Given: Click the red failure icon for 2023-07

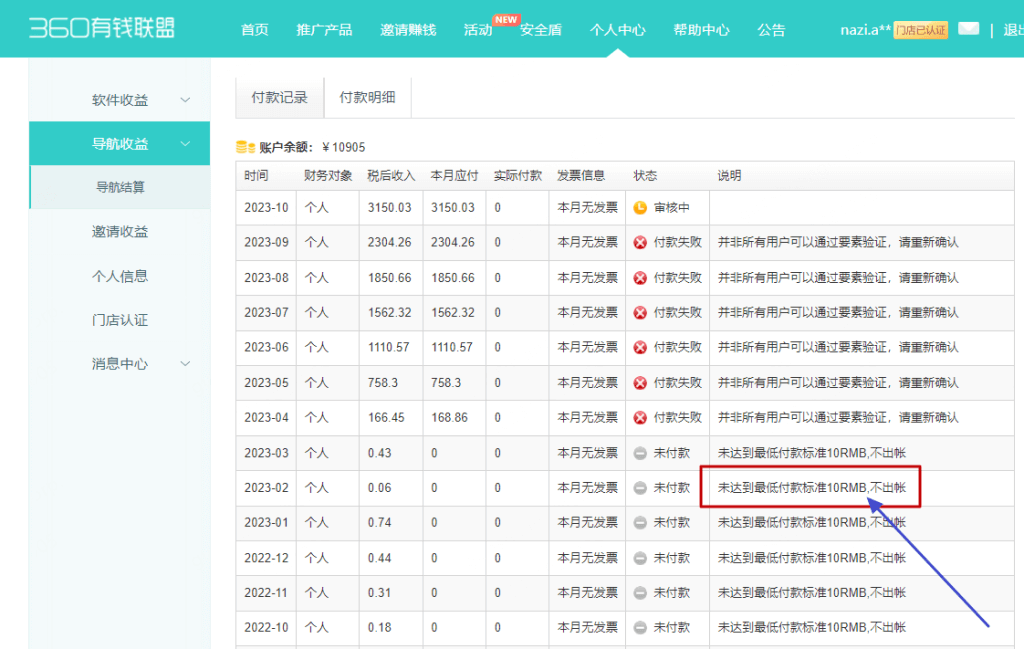Looking at the screenshot, I should [640, 313].
